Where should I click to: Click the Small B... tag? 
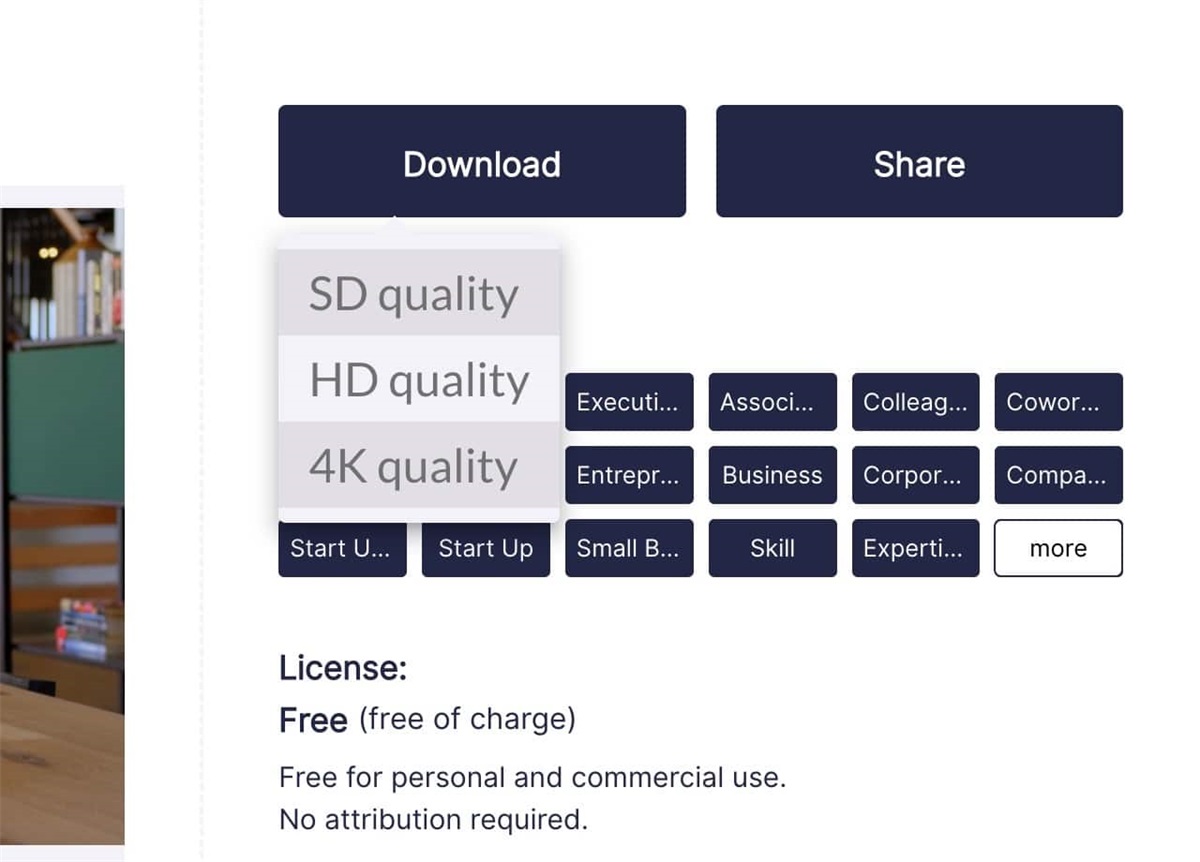coord(629,548)
